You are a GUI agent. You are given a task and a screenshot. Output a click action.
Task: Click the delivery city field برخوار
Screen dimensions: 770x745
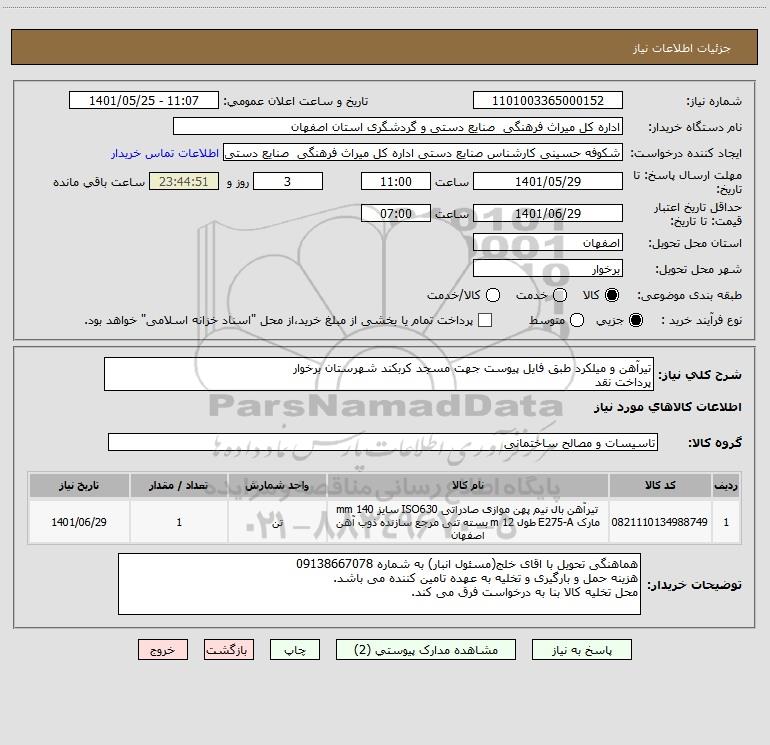pyautogui.click(x=548, y=269)
